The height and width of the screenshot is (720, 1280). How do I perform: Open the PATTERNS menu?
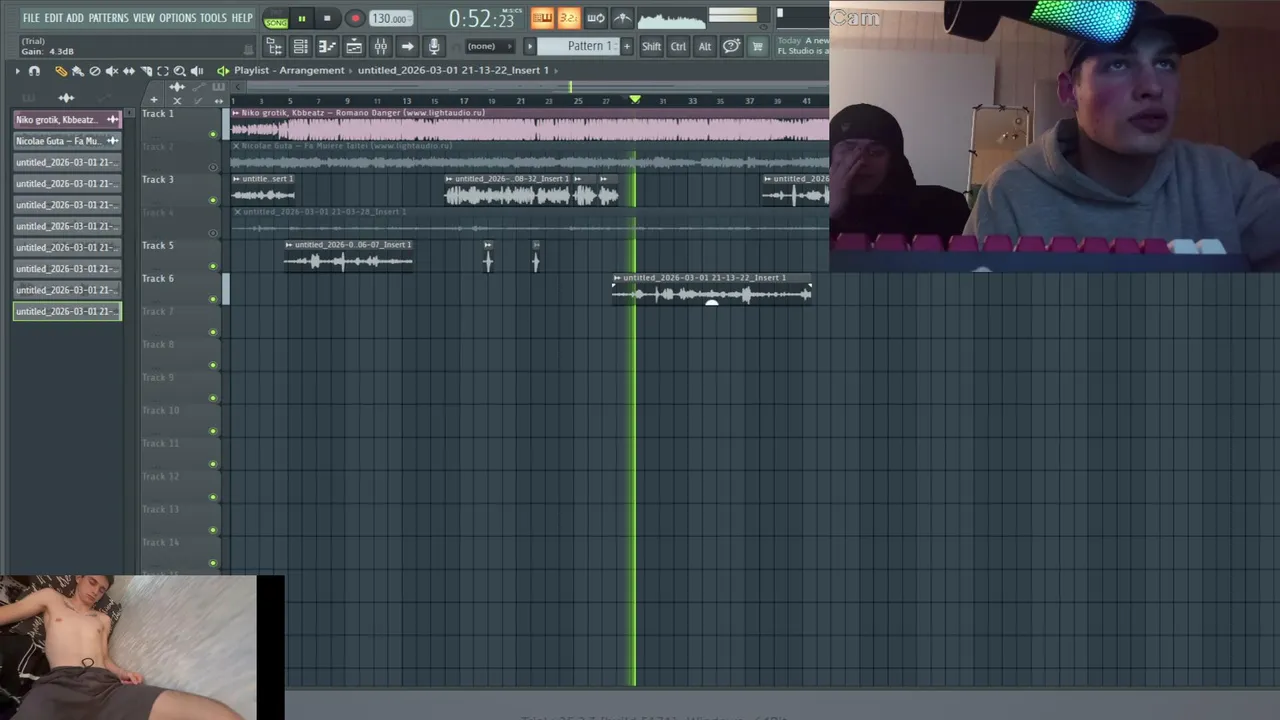[108, 18]
